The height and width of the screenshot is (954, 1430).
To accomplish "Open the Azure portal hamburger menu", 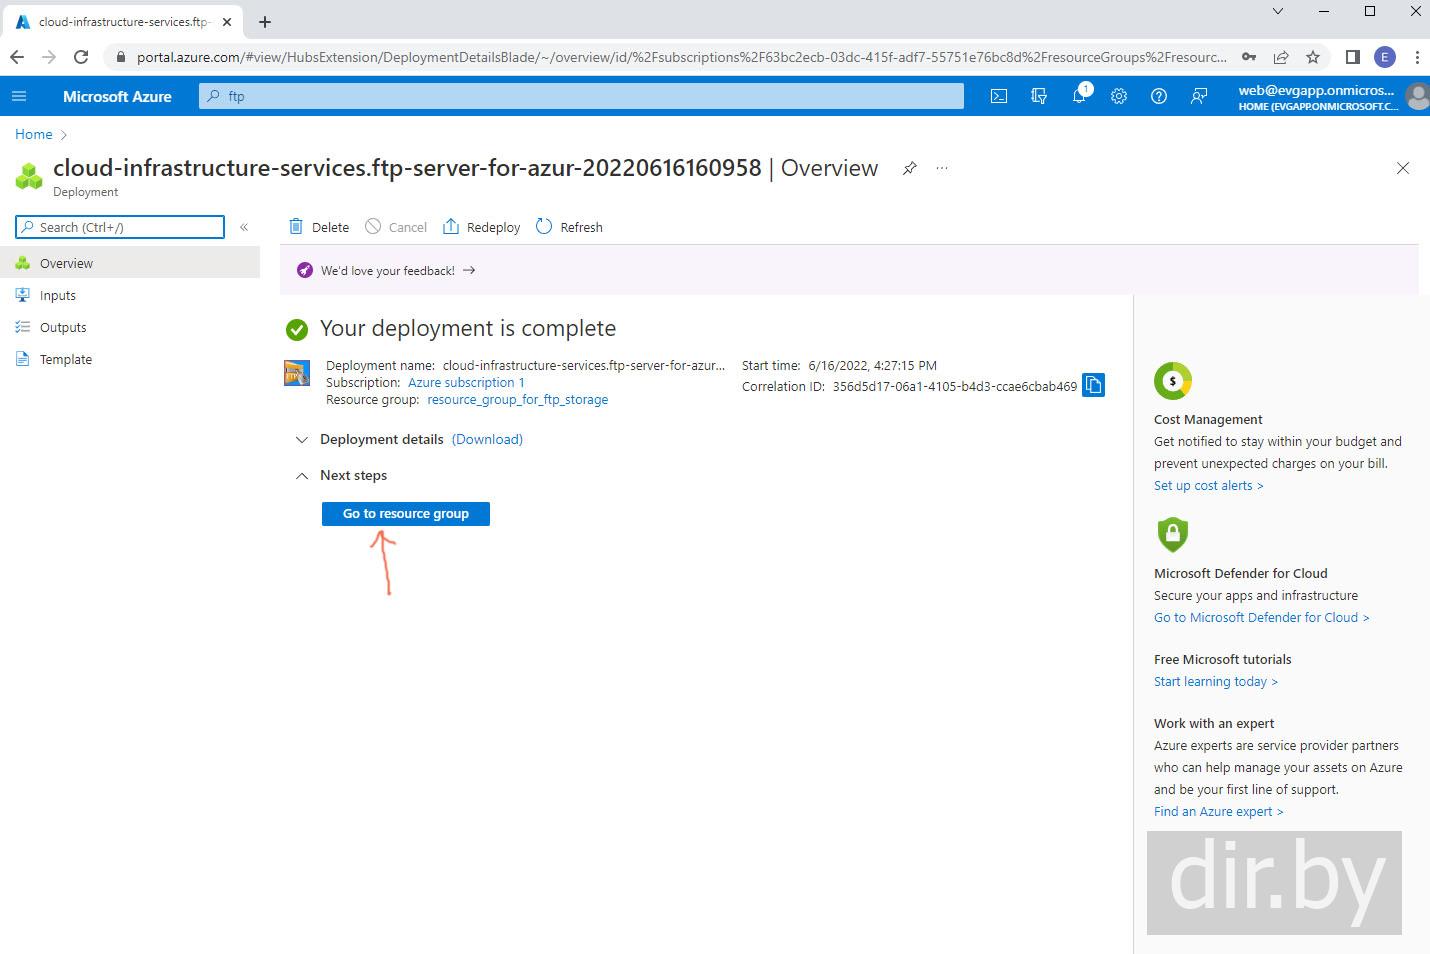I will 19,96.
